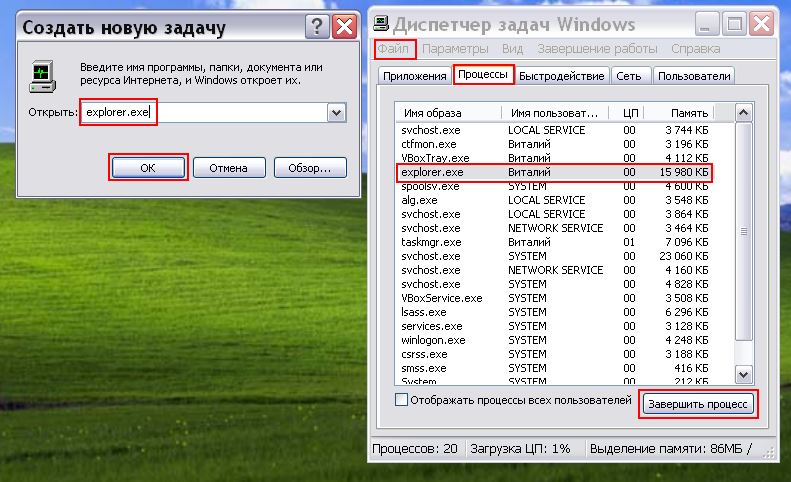Screen dimensions: 791x482
Task: Sort by Имя образа column header
Action: coord(448,113)
